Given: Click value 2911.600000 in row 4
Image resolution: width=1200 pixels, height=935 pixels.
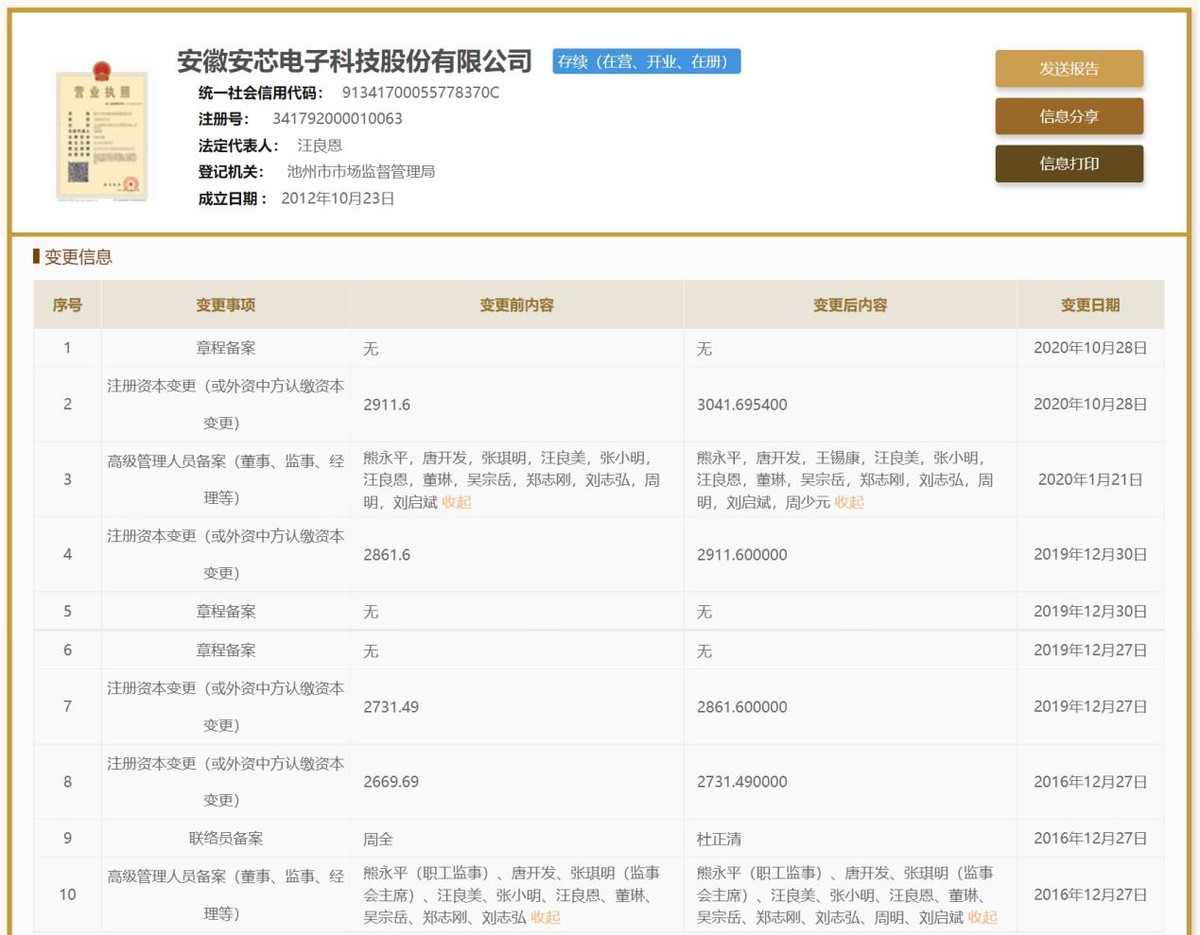Looking at the screenshot, I should coord(742,554).
